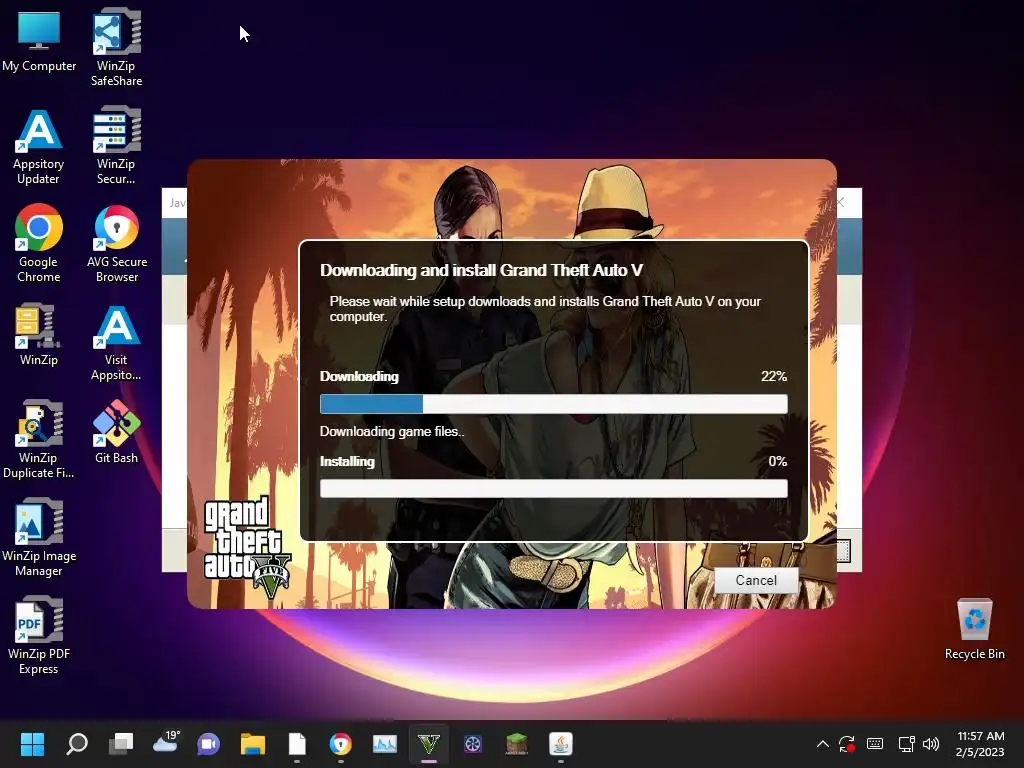Open Visit Appsitory shortcut
This screenshot has height=768, width=1024.
[x=116, y=342]
